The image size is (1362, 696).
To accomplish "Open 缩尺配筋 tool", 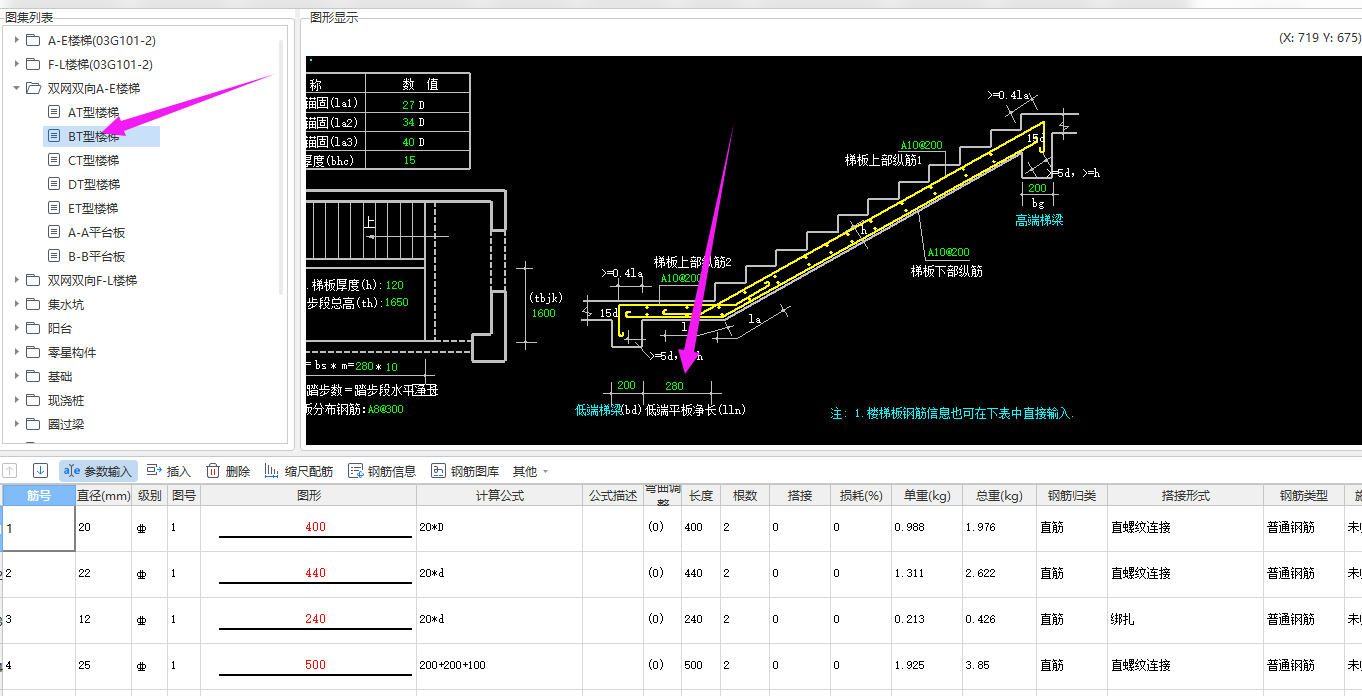I will pos(298,471).
